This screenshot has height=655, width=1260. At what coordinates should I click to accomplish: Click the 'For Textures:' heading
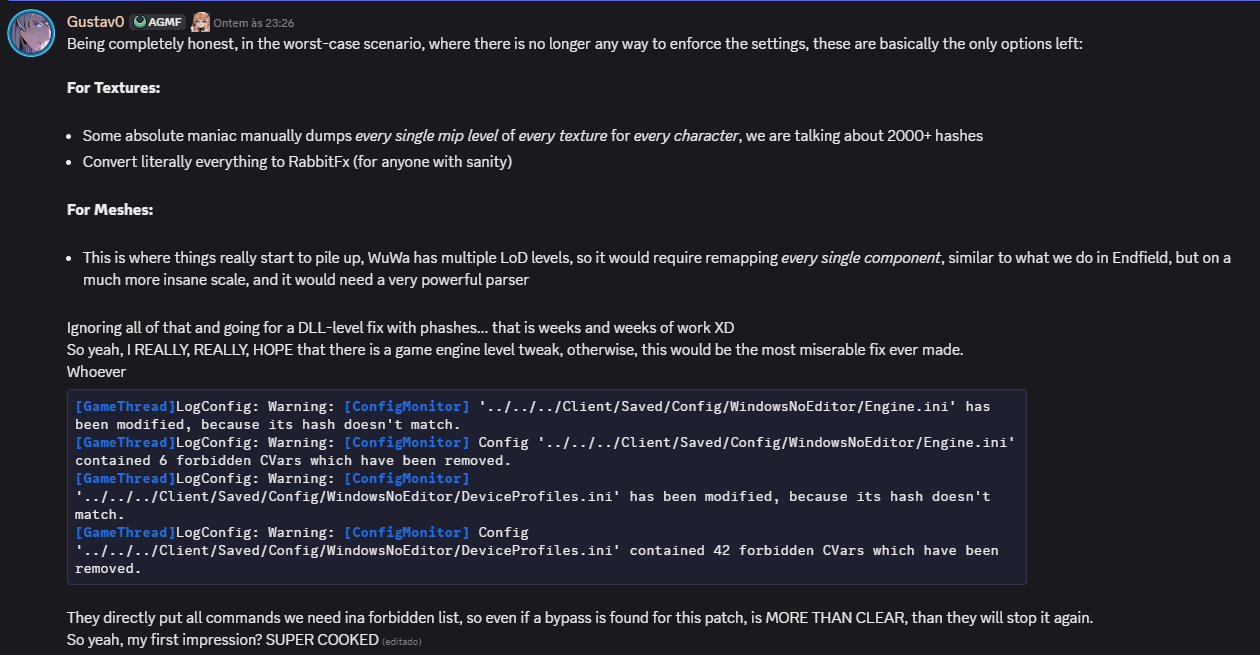[x=113, y=88]
